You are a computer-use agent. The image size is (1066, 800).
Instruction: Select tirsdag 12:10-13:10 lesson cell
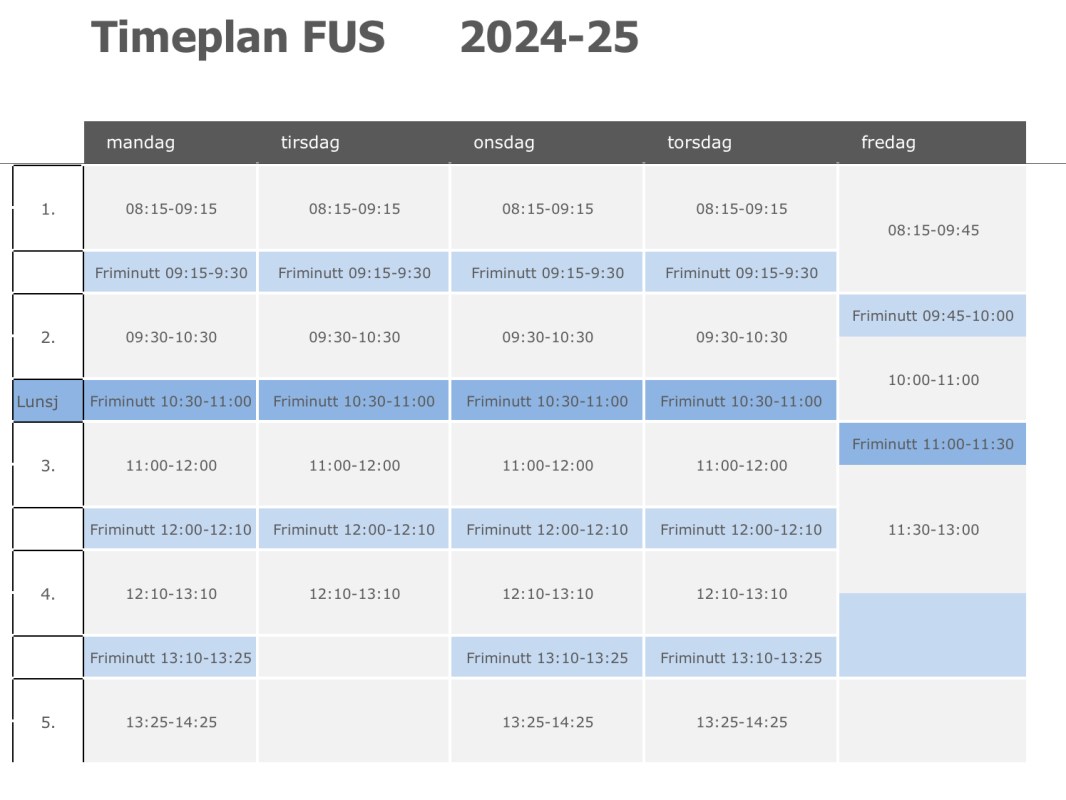pos(354,593)
